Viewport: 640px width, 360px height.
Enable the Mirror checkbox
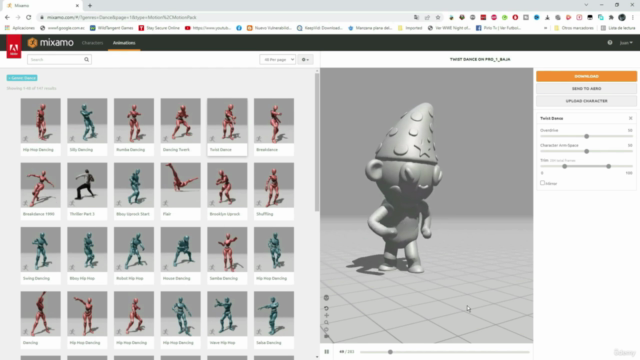point(542,183)
